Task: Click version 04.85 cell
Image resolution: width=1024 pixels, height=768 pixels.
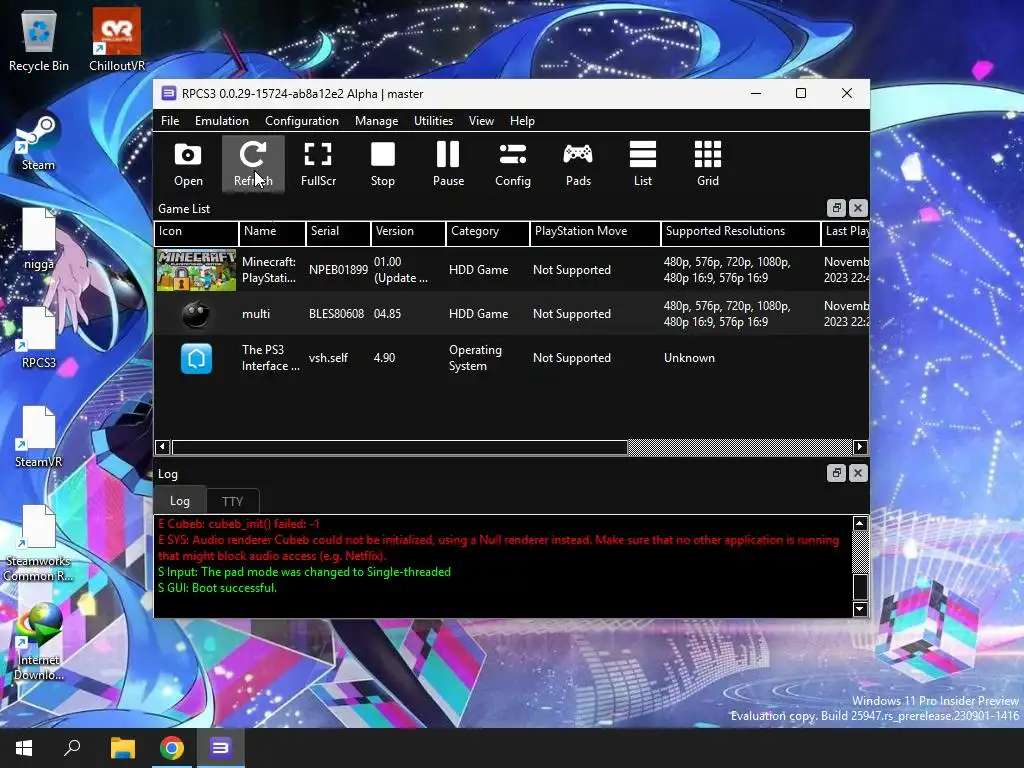Action: click(x=387, y=314)
